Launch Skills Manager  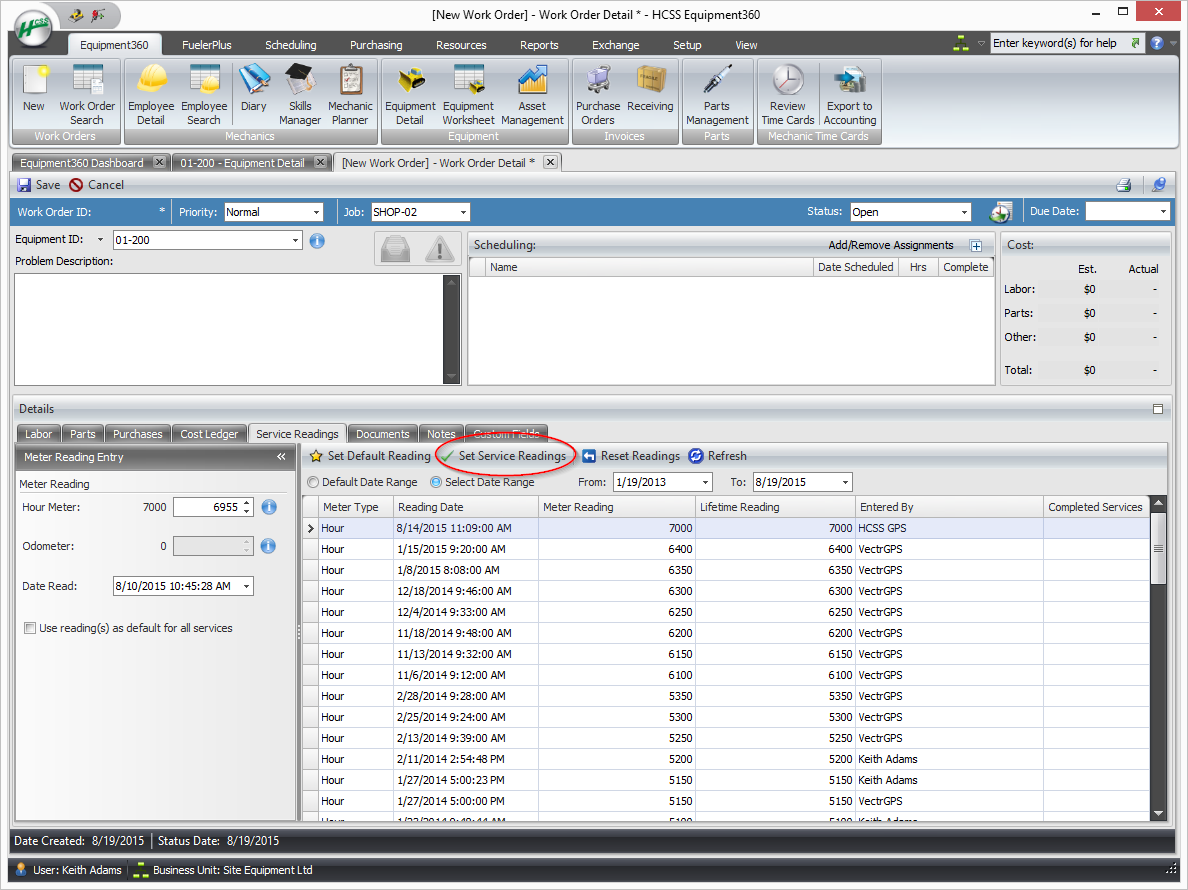(x=300, y=95)
